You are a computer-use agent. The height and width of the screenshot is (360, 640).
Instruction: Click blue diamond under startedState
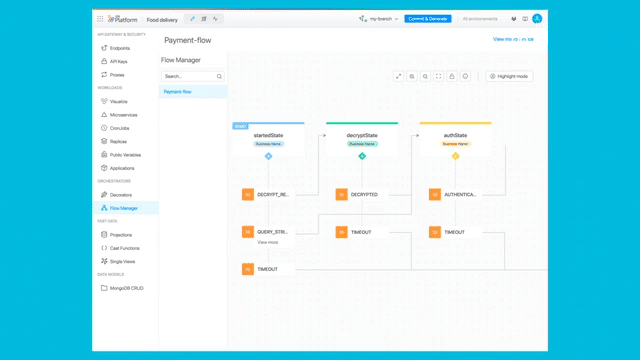point(269,156)
